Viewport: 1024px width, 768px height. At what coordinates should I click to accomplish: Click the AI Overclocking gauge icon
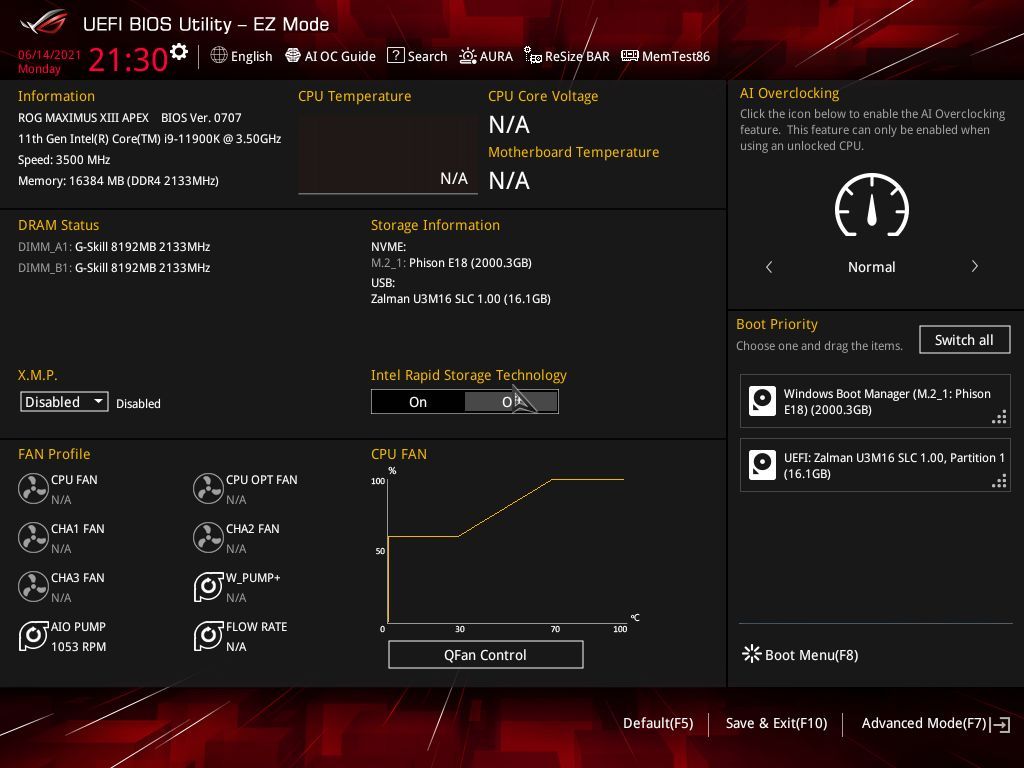(872, 204)
